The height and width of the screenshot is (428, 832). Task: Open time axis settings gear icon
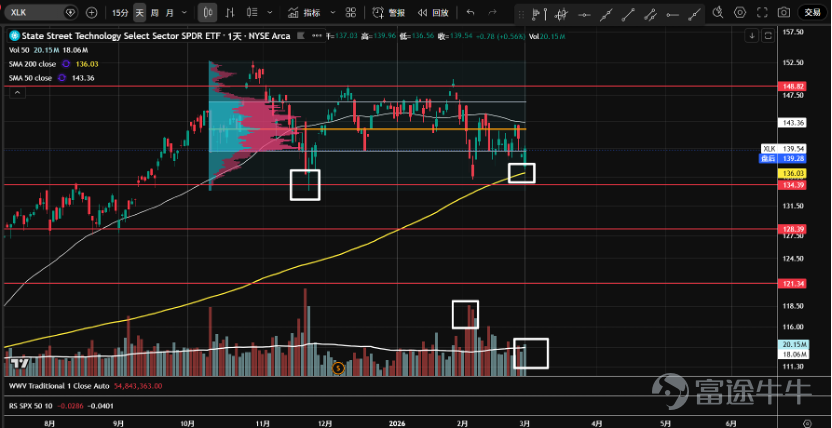click(x=808, y=423)
